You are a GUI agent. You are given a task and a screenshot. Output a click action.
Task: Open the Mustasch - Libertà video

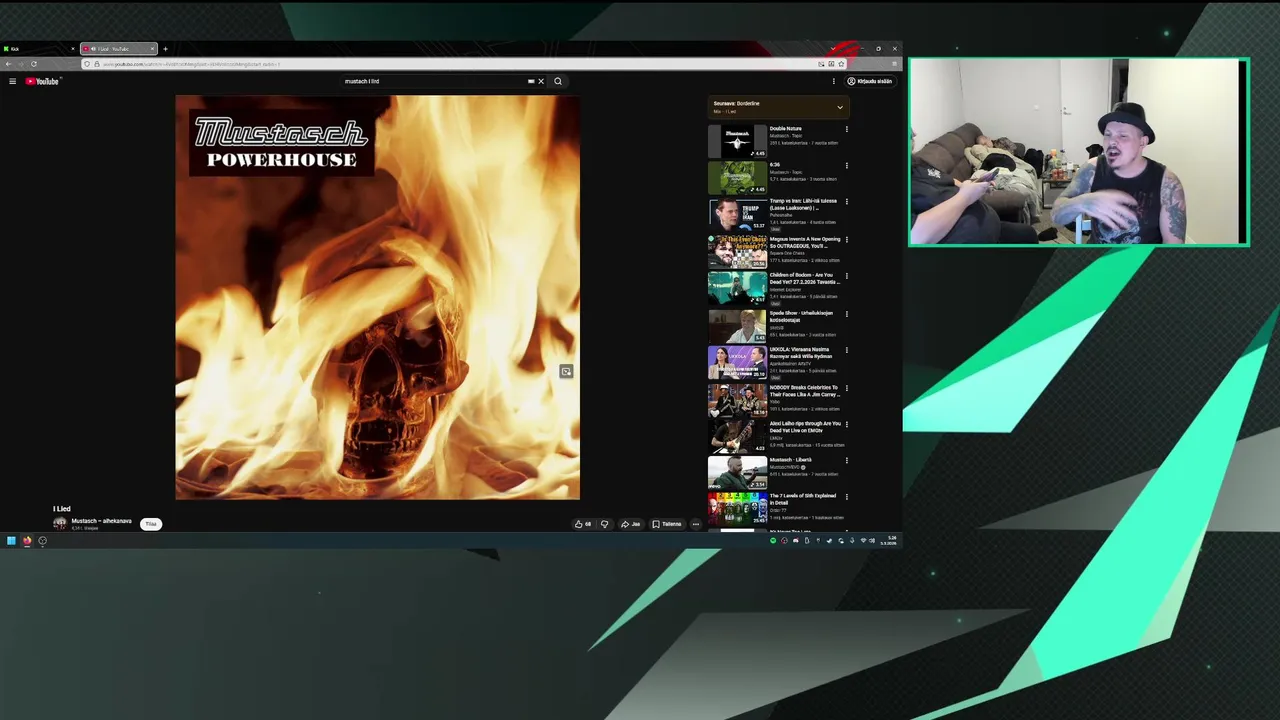(791, 460)
